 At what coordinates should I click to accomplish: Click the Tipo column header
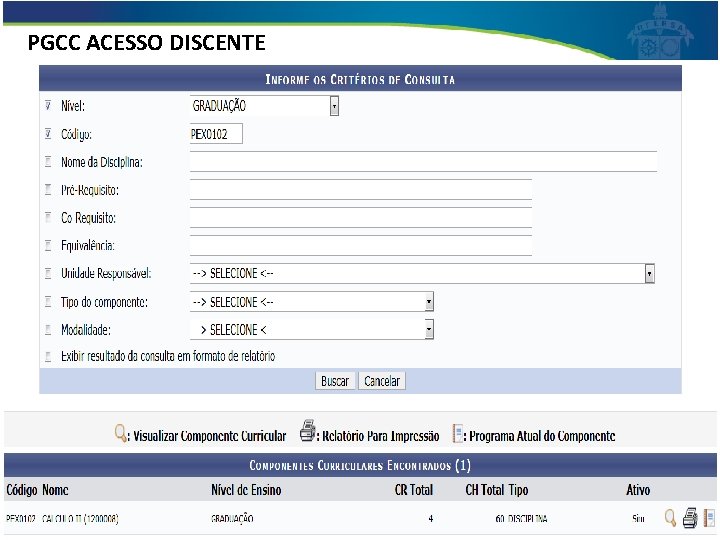pyautogui.click(x=518, y=490)
